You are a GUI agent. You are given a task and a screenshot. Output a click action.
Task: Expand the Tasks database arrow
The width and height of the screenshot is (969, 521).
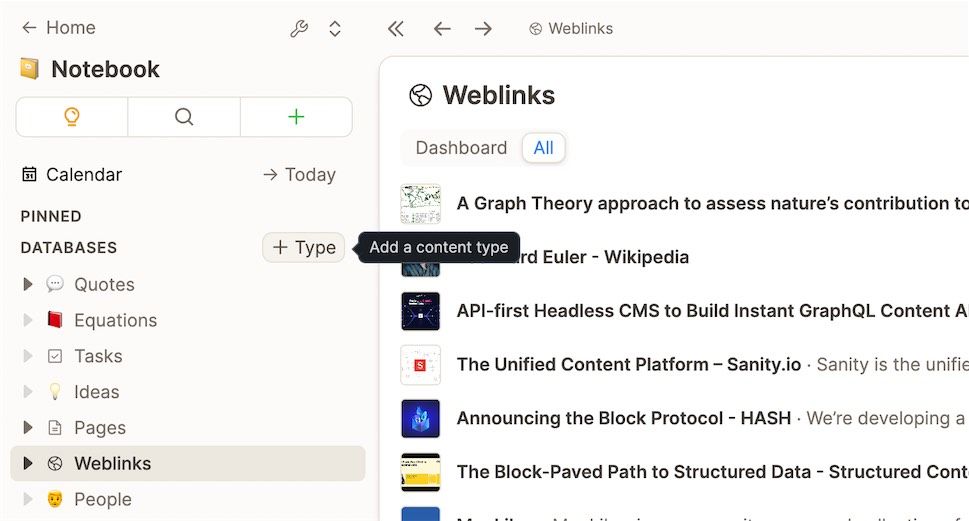tap(28, 357)
